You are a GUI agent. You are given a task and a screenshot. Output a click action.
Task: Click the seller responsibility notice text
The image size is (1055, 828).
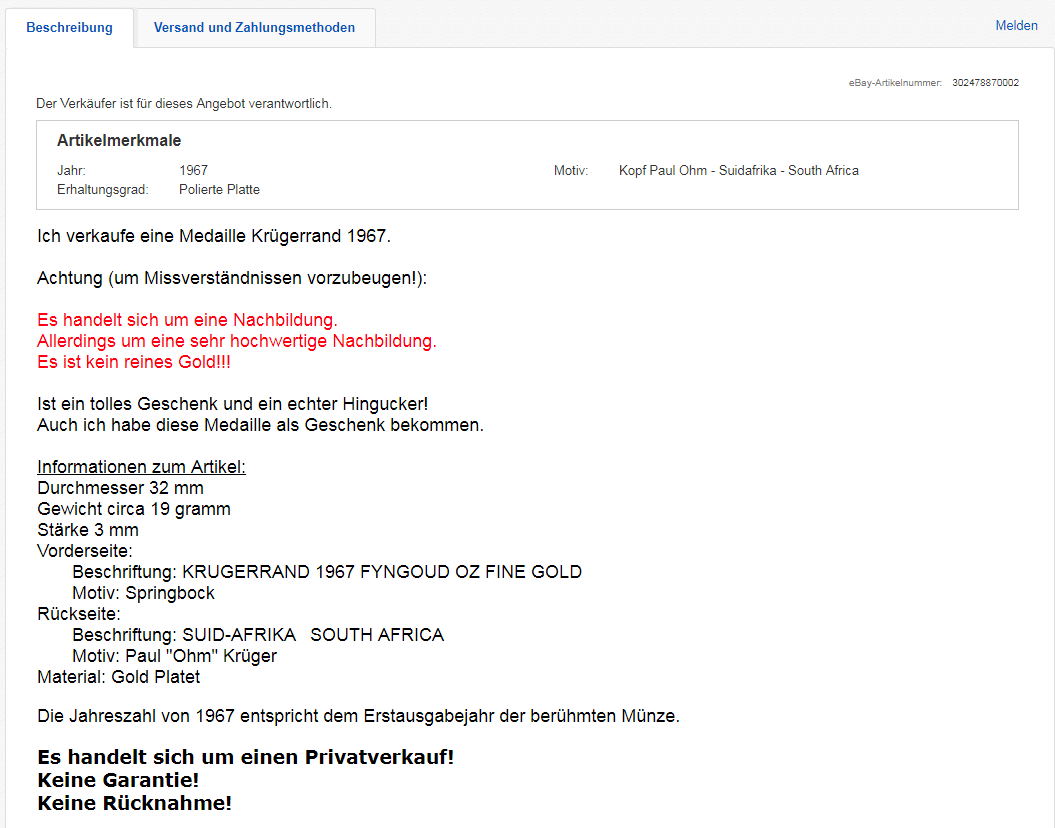[184, 103]
